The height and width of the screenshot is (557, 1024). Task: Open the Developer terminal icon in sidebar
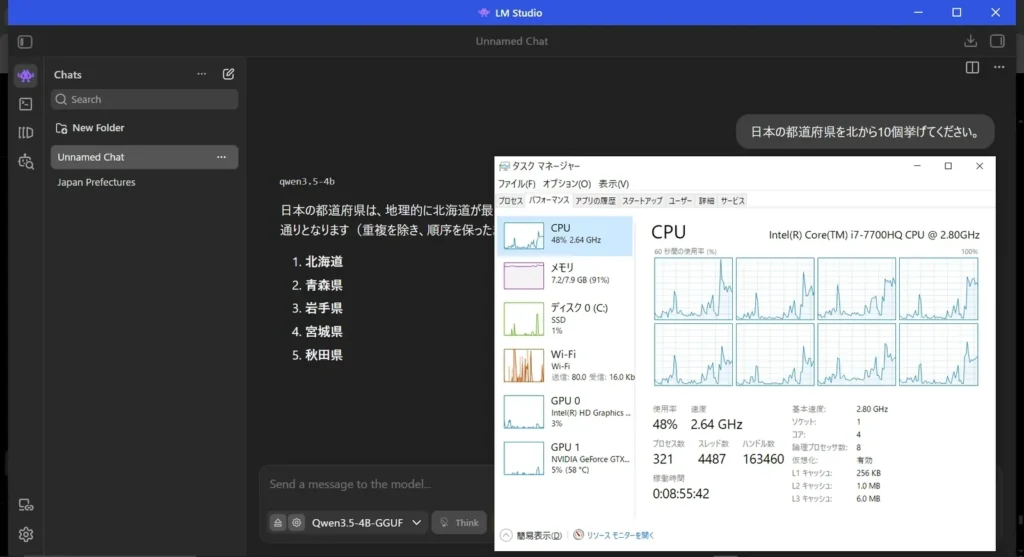25,104
